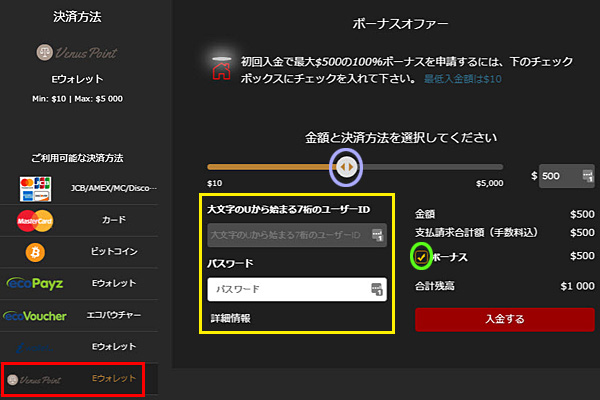The image size is (600, 400).
Task: Select the ビットコイン payment option
Action: point(114,251)
